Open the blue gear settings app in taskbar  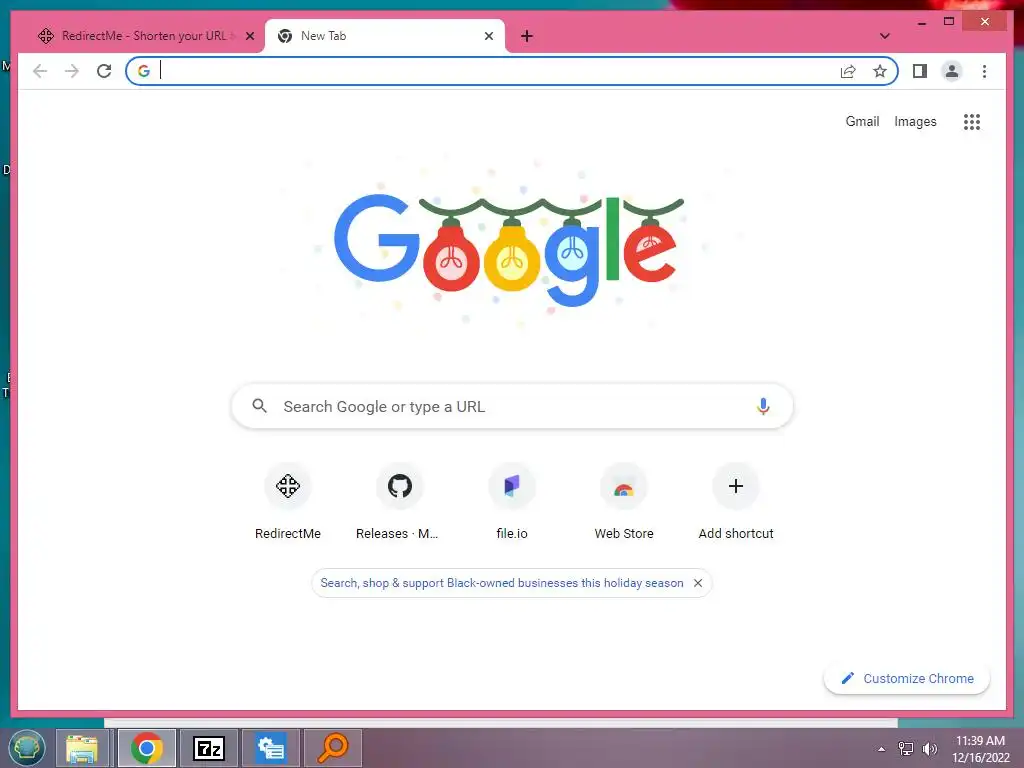[270, 748]
